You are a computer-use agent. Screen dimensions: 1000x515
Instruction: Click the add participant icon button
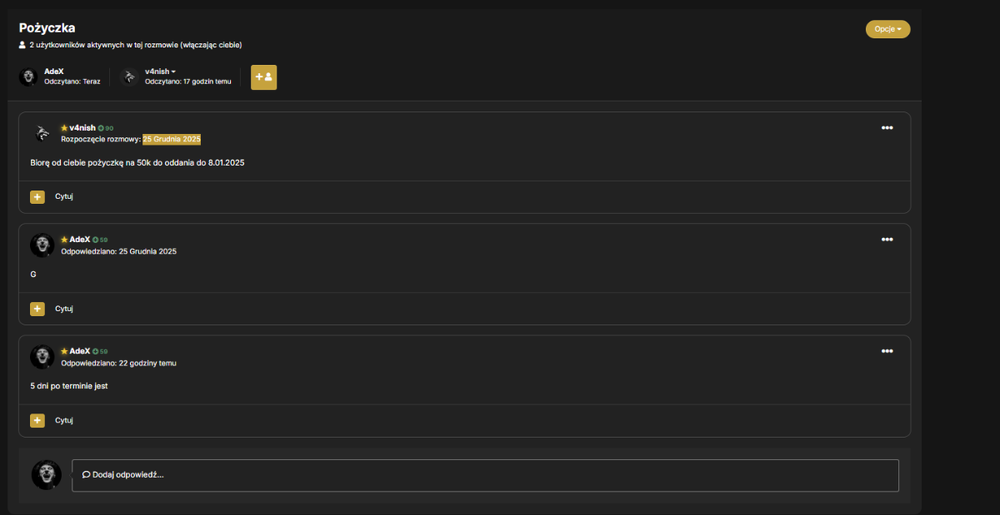[263, 77]
